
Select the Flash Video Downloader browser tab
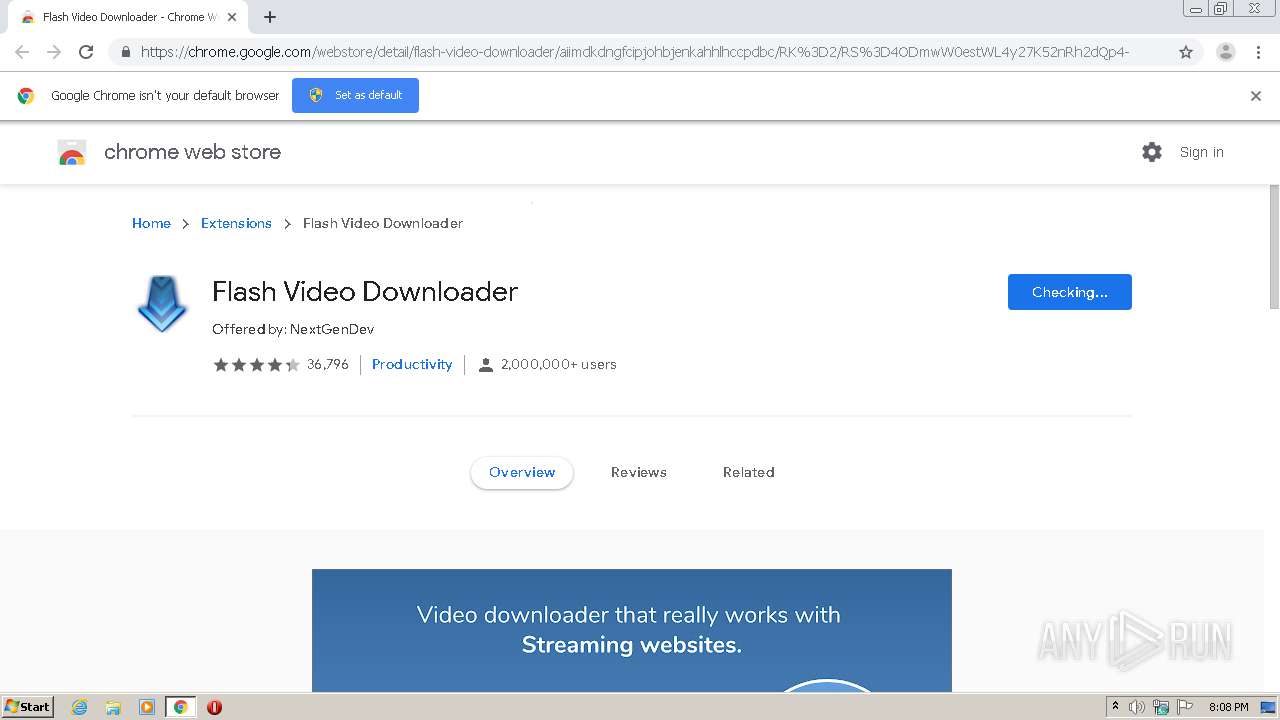click(127, 17)
